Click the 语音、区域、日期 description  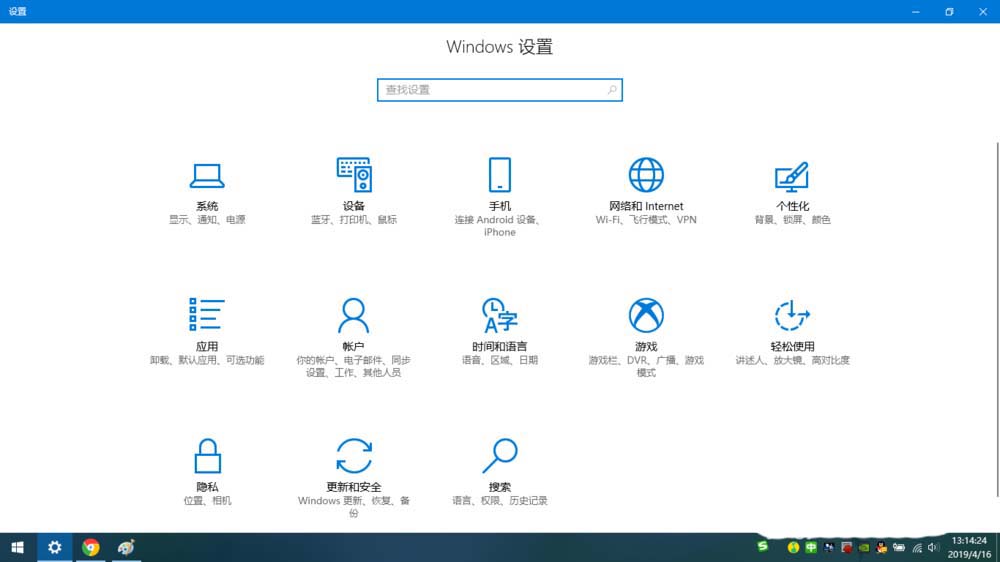coord(499,360)
